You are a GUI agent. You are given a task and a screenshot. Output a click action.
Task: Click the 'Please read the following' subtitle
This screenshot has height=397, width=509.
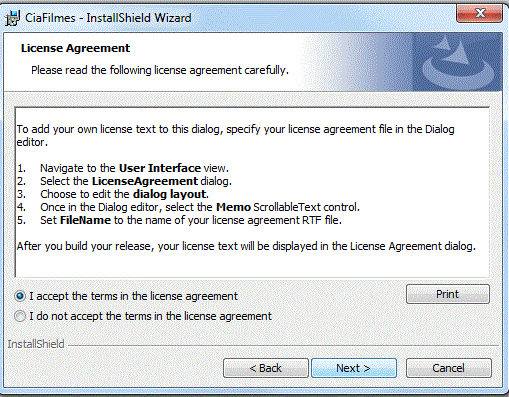click(160, 70)
